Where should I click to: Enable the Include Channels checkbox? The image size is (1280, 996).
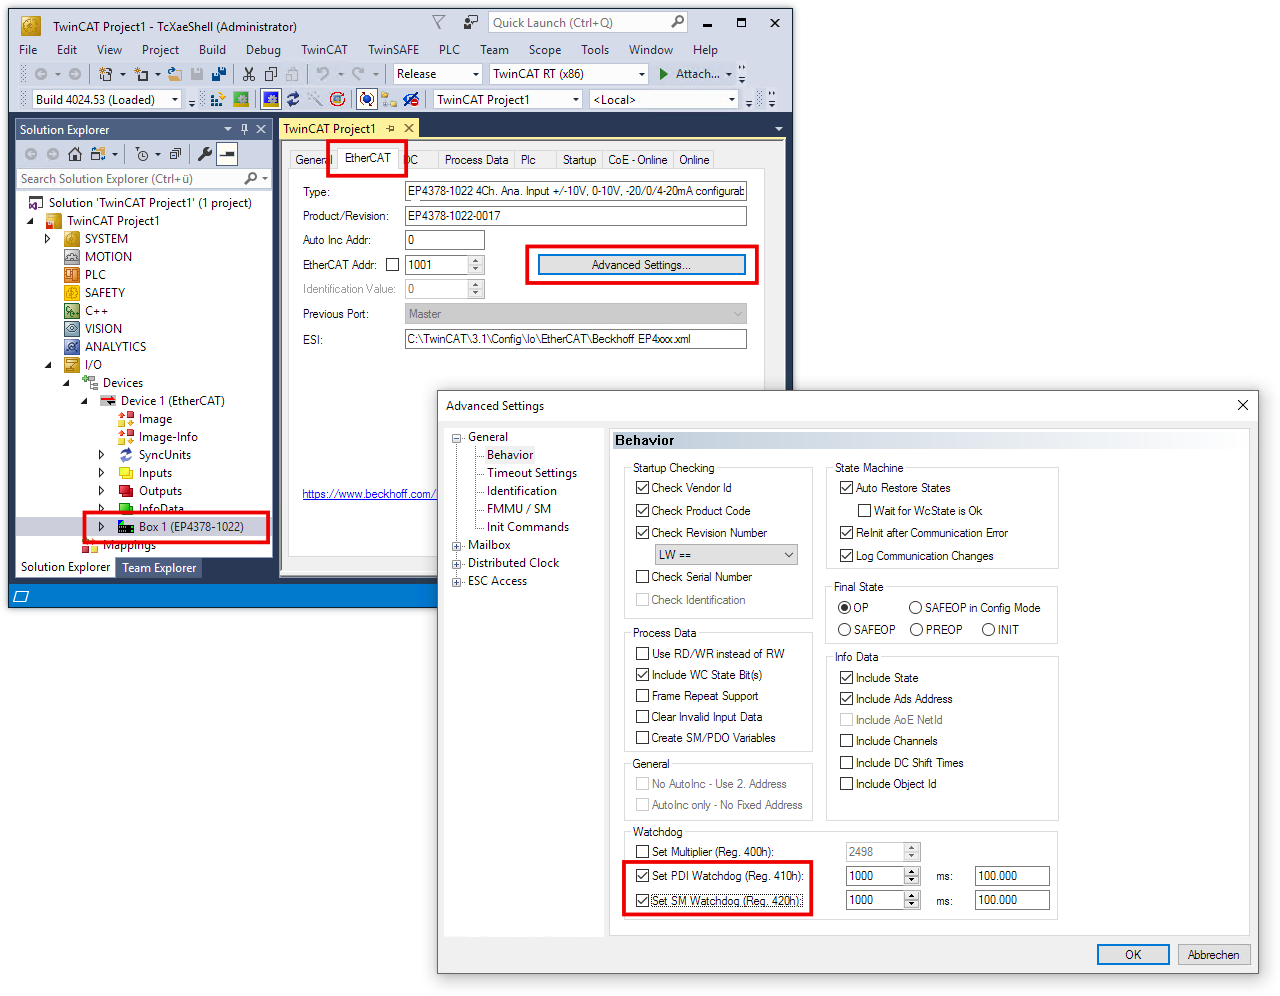(847, 741)
